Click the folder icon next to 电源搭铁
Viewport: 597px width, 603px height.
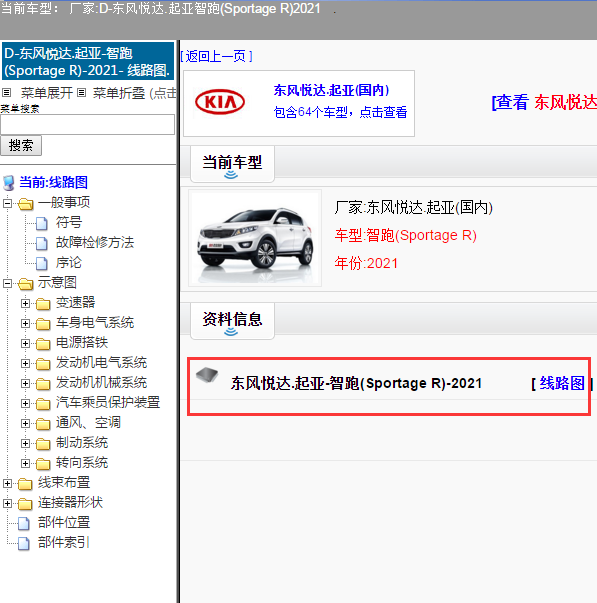click(43, 344)
